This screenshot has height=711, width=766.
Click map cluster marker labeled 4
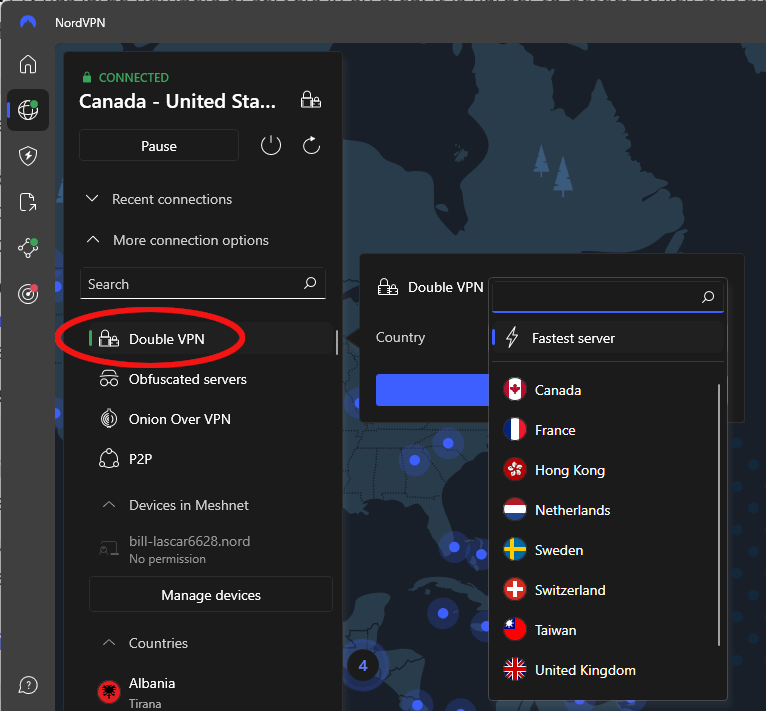click(x=363, y=665)
